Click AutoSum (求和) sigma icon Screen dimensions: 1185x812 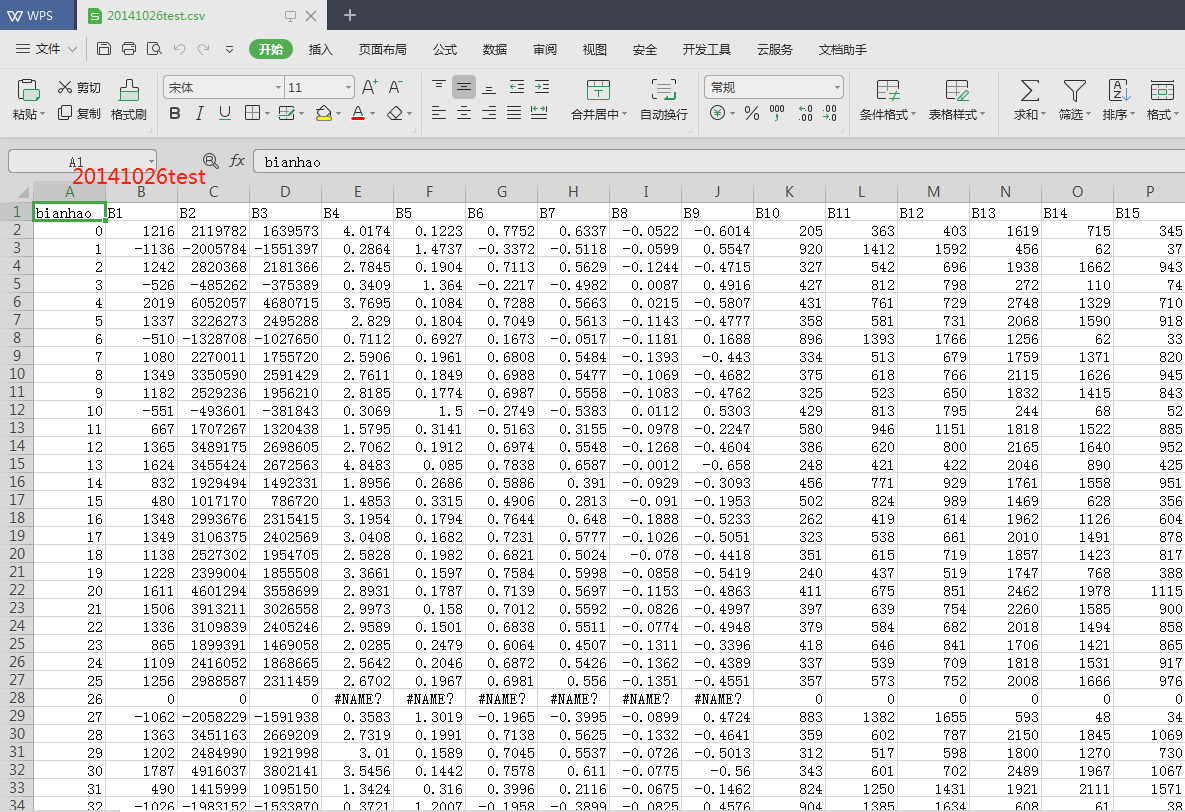[x=1029, y=91]
